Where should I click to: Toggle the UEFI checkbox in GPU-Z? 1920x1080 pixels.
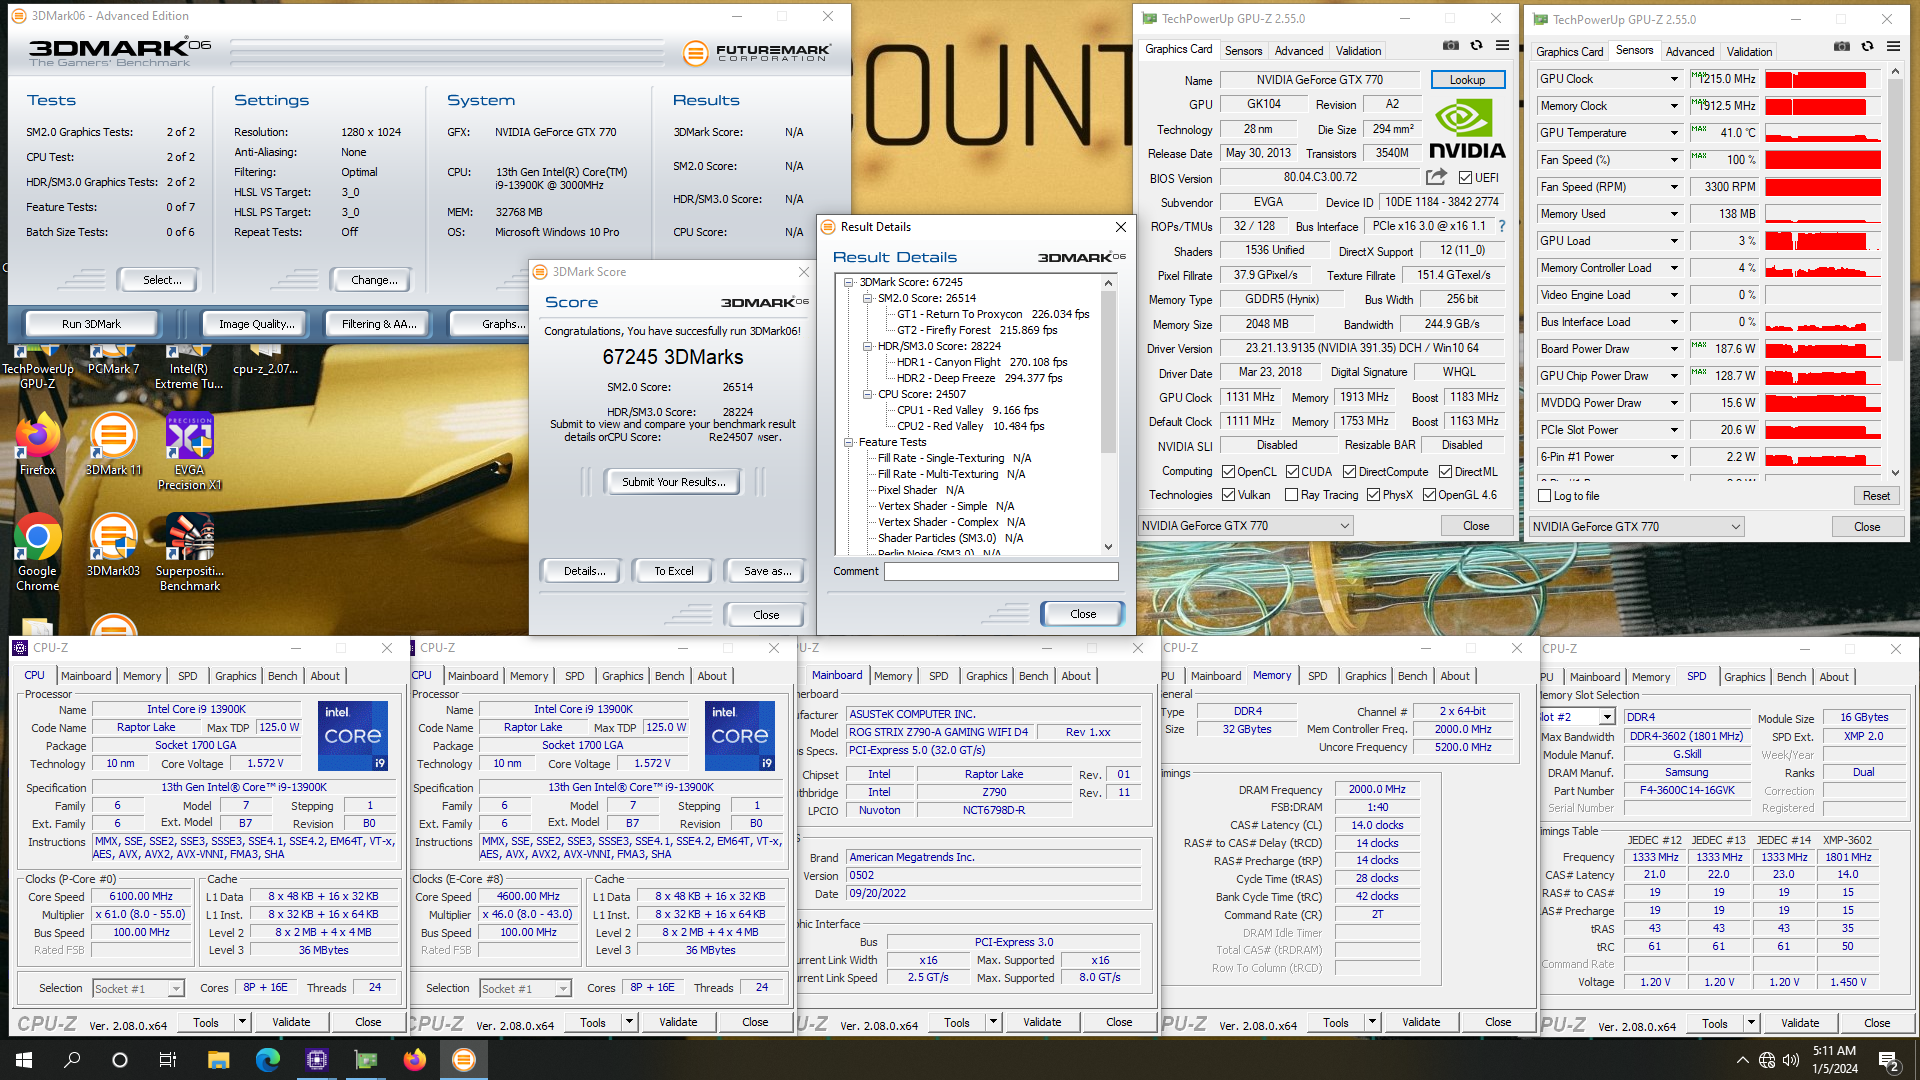tap(1465, 178)
